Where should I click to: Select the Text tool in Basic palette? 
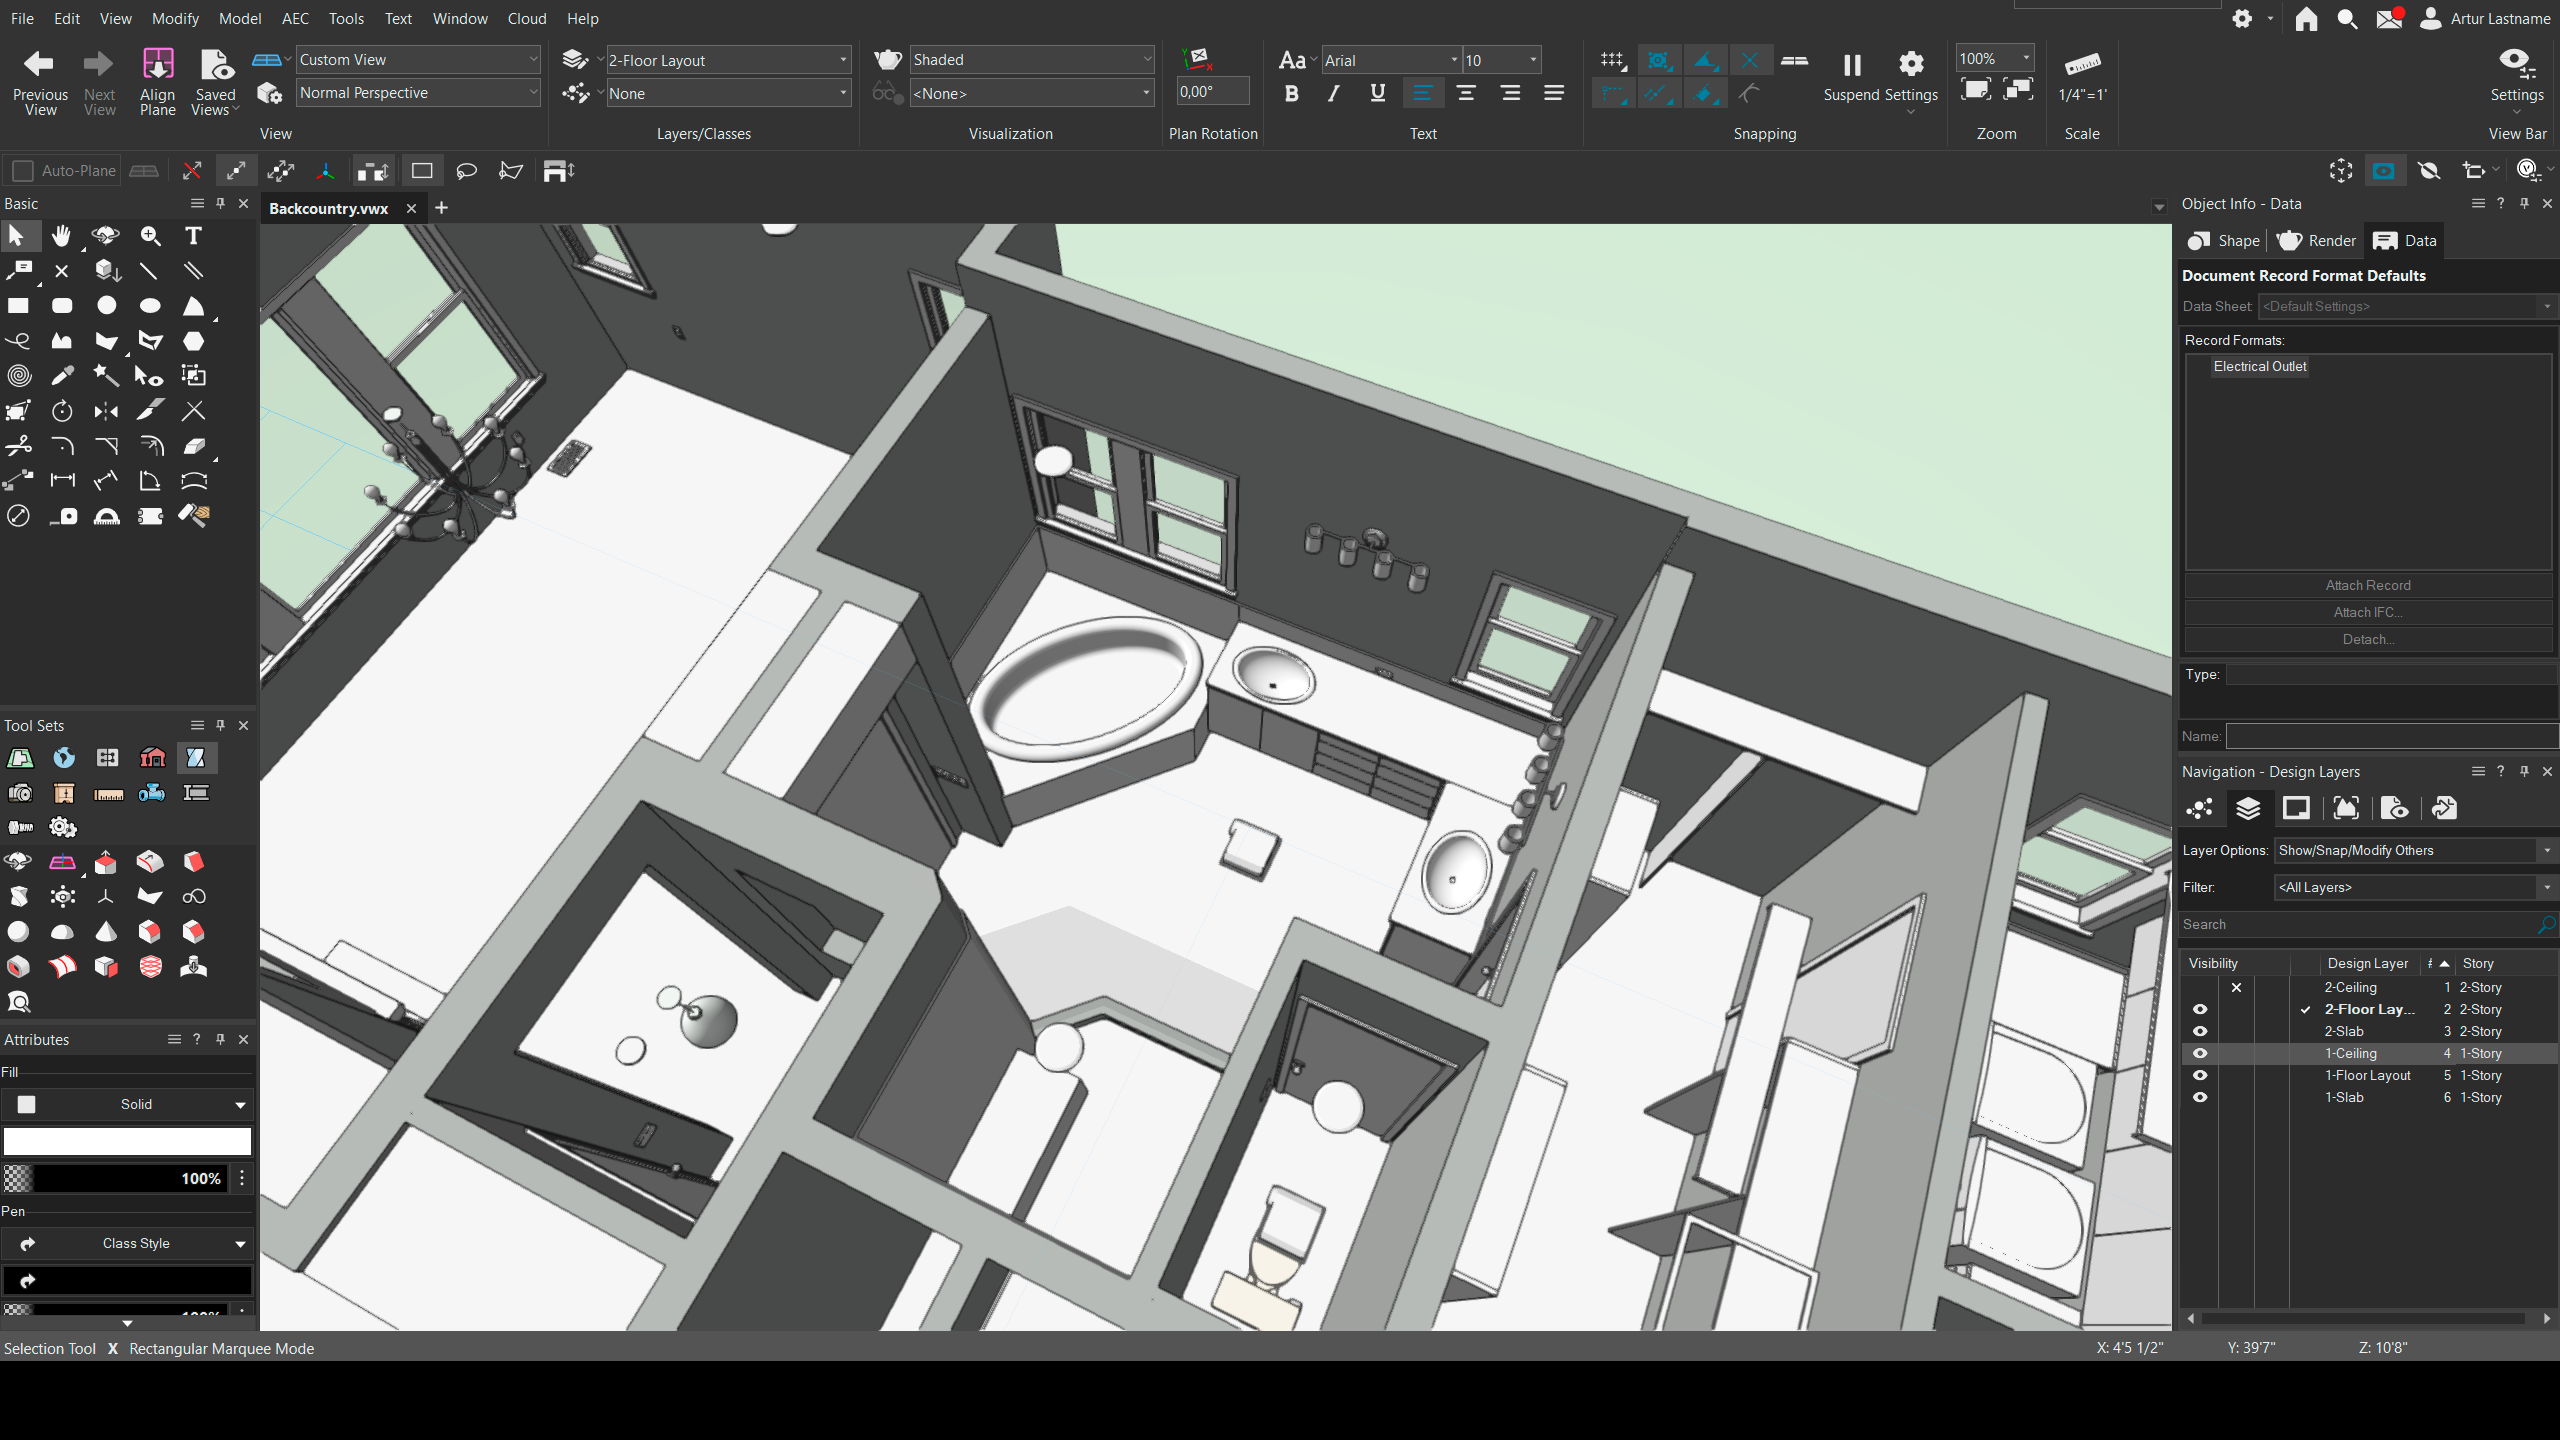[194, 236]
